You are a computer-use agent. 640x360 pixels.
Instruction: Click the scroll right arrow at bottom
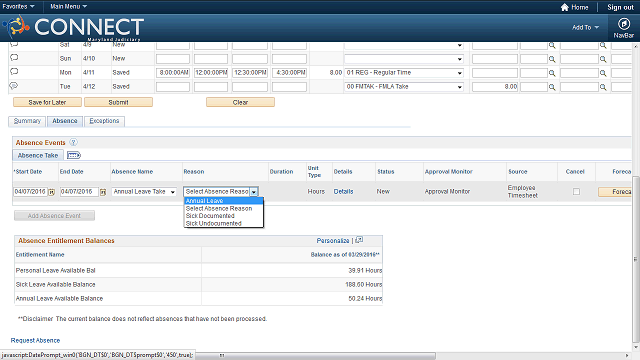pyautogui.click(x=627, y=356)
